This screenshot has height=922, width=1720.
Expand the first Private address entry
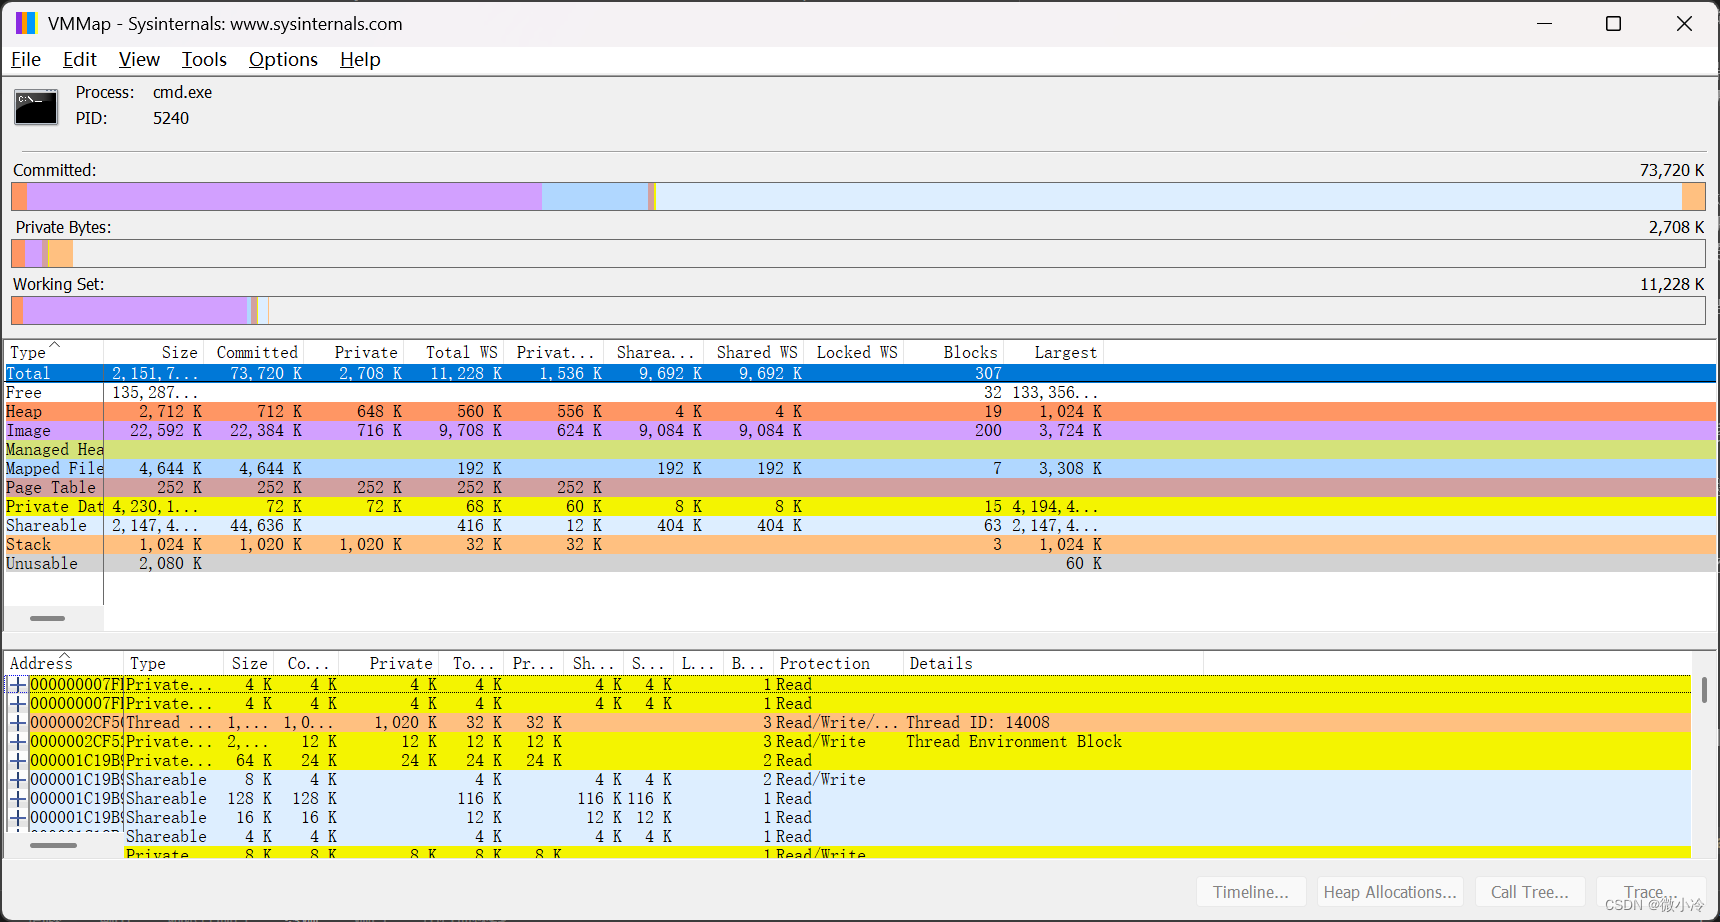(18, 684)
